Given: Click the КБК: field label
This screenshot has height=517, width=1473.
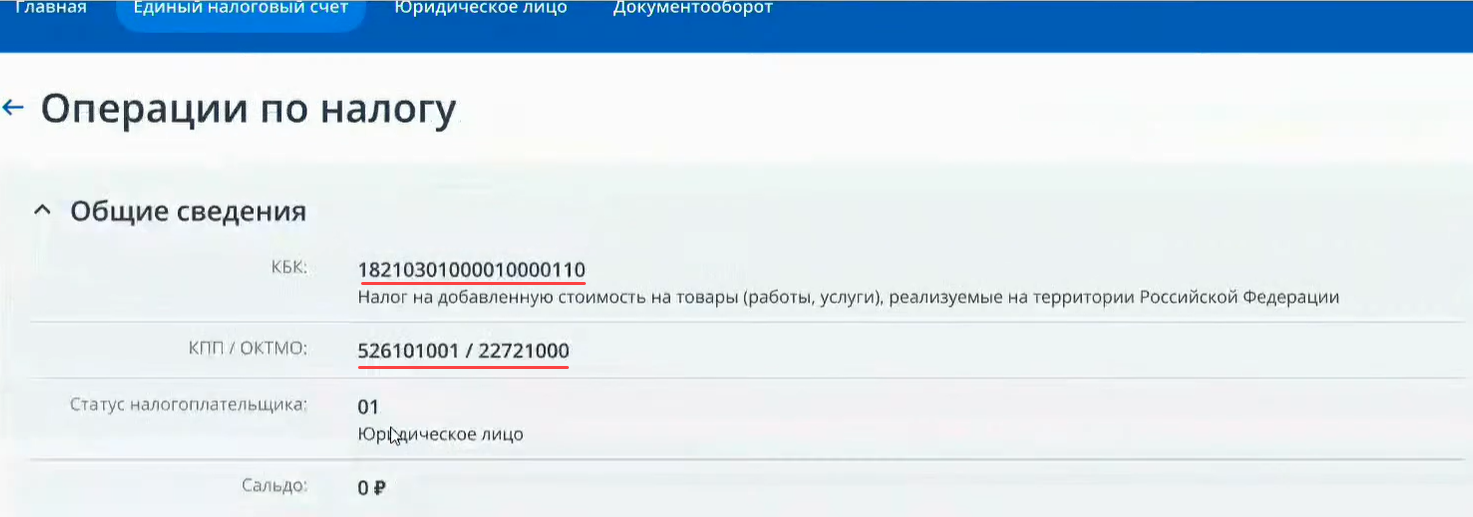Looking at the screenshot, I should pyautogui.click(x=291, y=267).
